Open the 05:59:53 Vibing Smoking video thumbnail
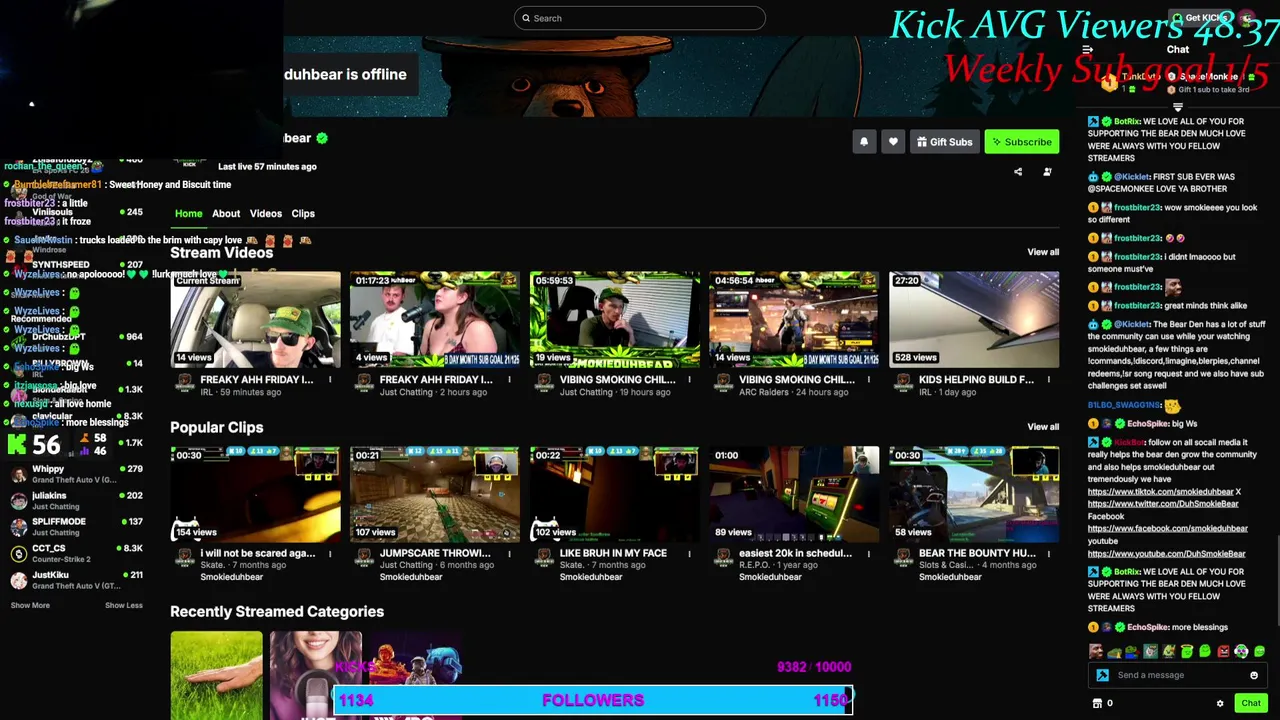This screenshot has width=1280, height=720. pyautogui.click(x=615, y=319)
